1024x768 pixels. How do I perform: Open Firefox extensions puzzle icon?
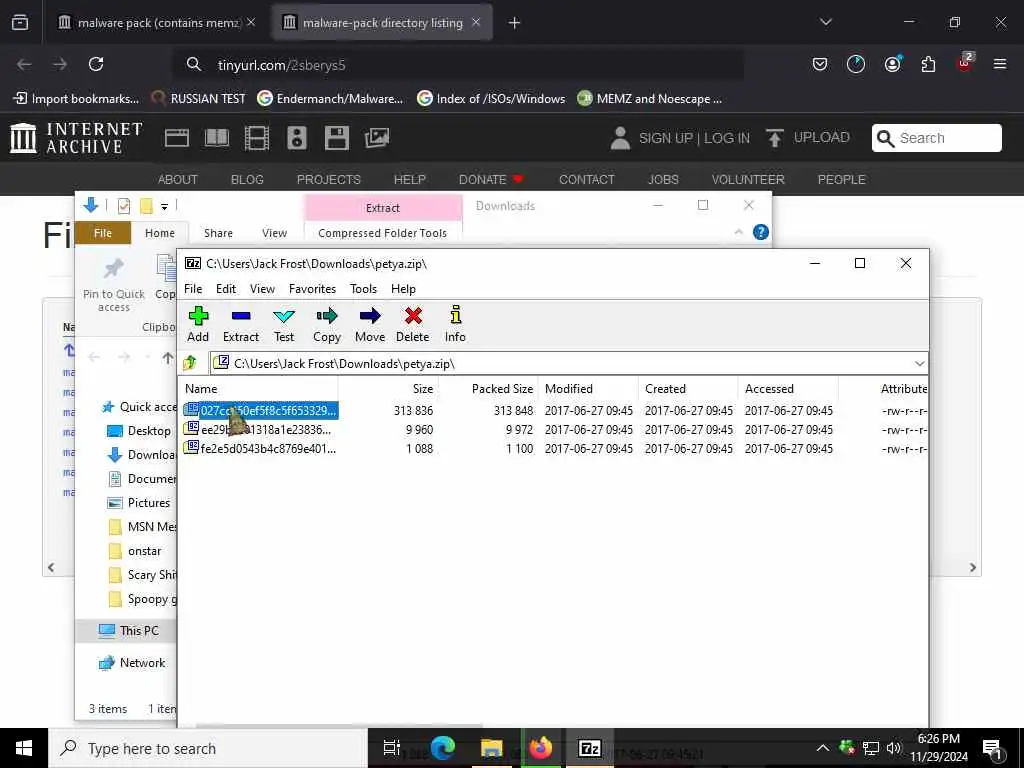pos(928,64)
